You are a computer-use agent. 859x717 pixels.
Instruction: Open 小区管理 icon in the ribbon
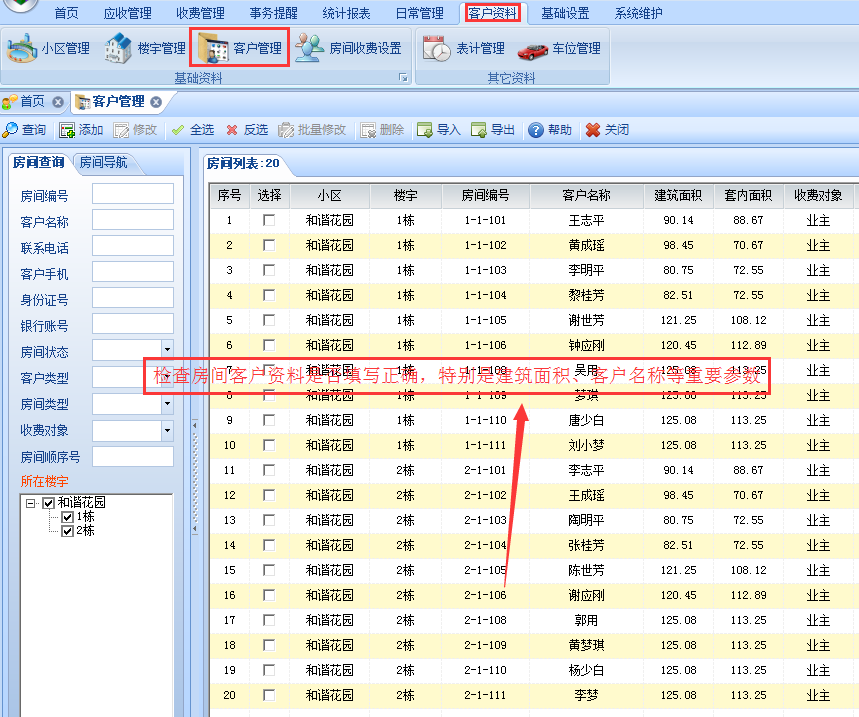point(22,48)
